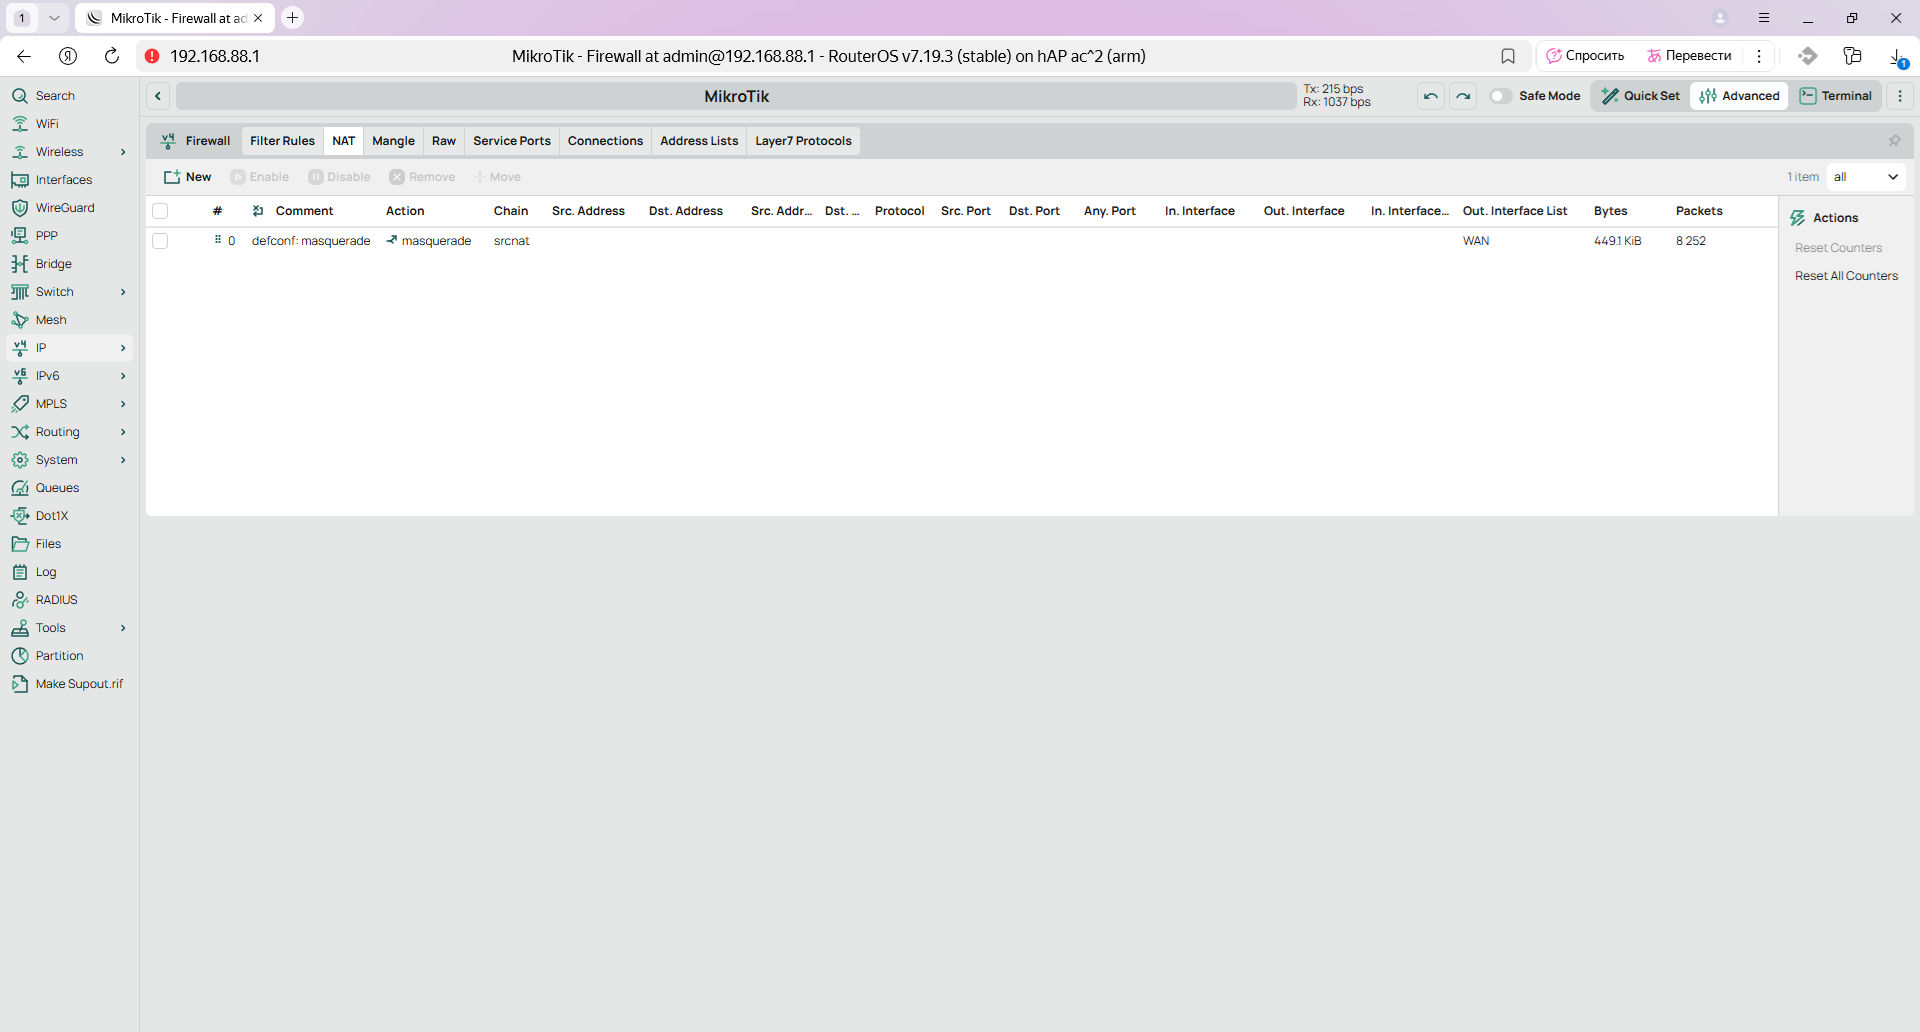Select the NAT tab

[x=343, y=141]
